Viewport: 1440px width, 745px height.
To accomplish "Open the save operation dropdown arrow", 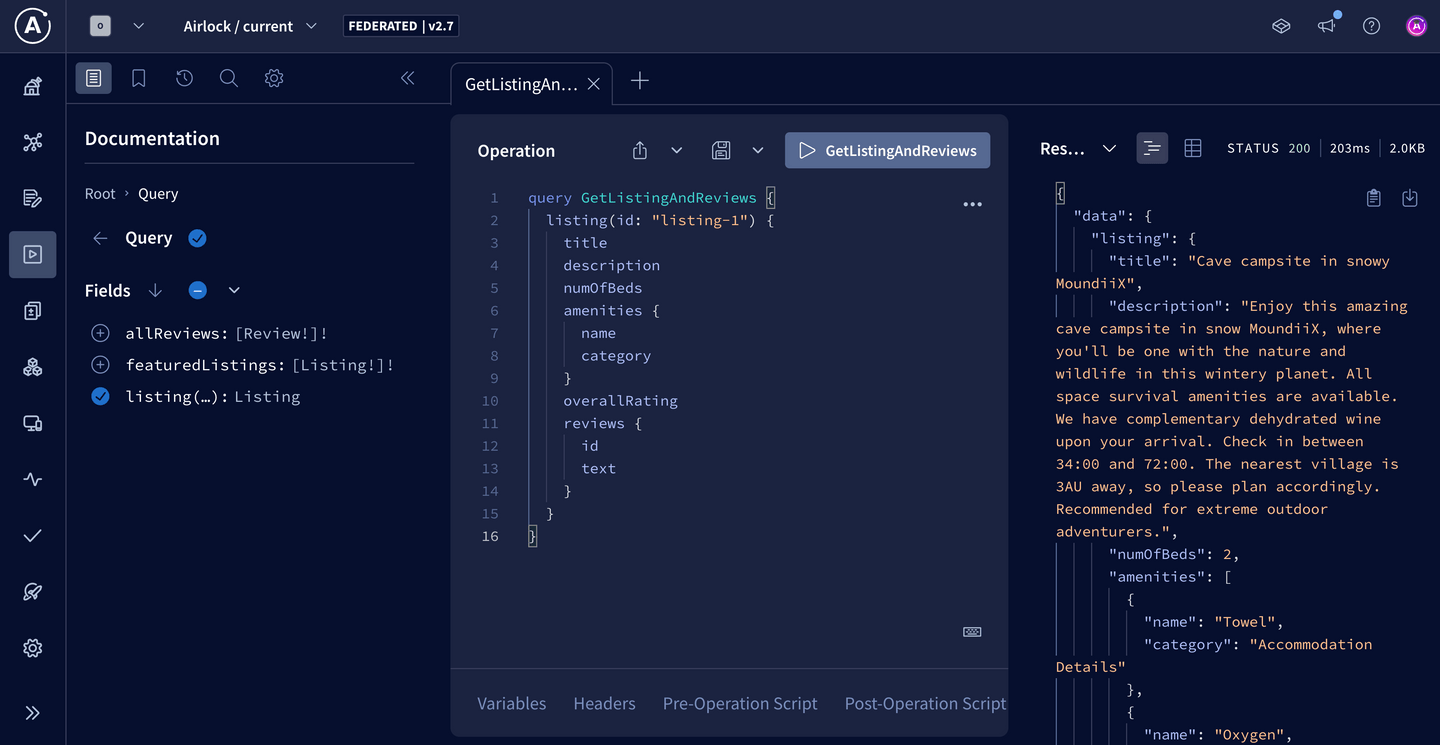I will pyautogui.click(x=758, y=151).
